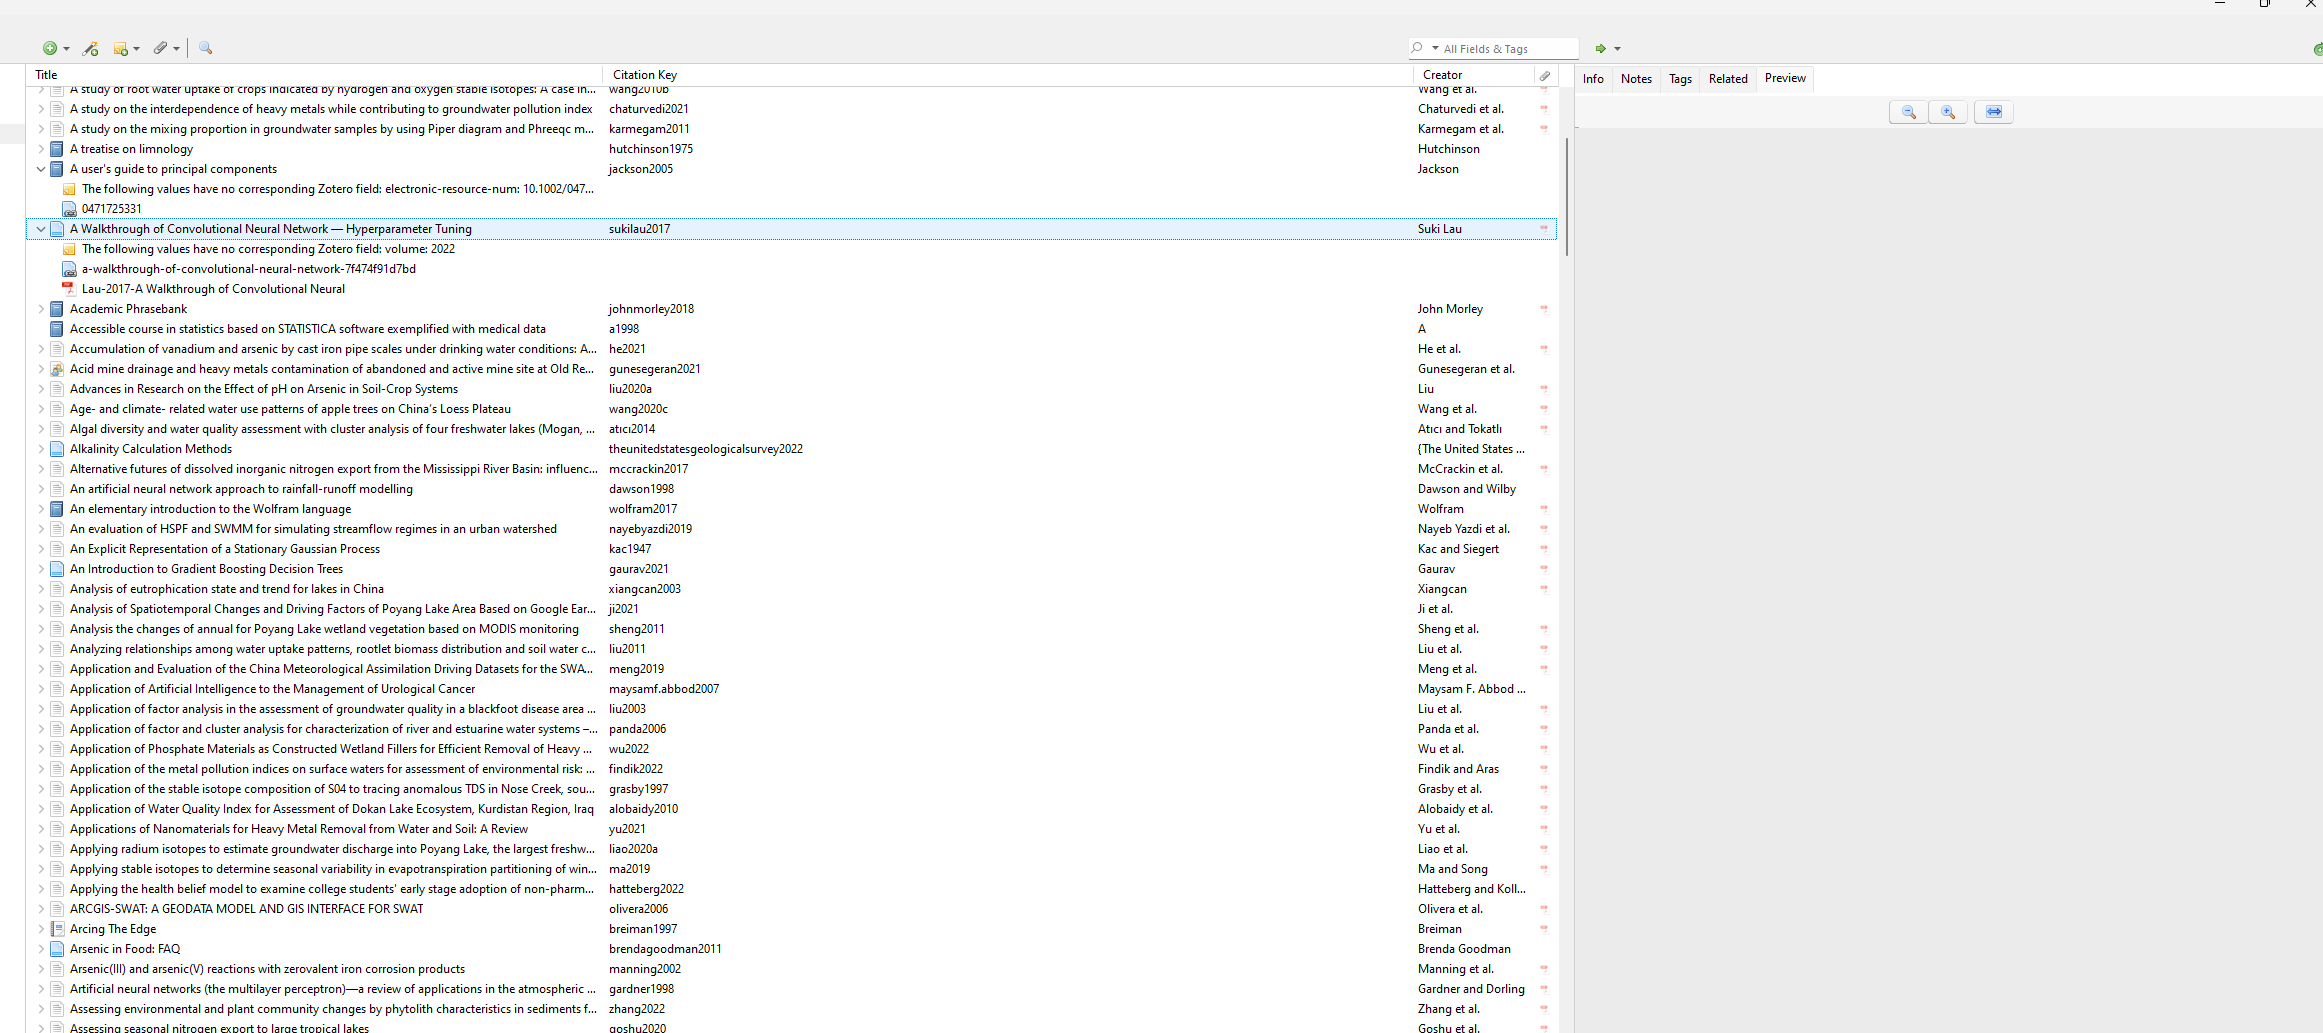Collapse the "A user's guide to principal components" entry
Screen dimensions: 2323x1033
(x=40, y=169)
